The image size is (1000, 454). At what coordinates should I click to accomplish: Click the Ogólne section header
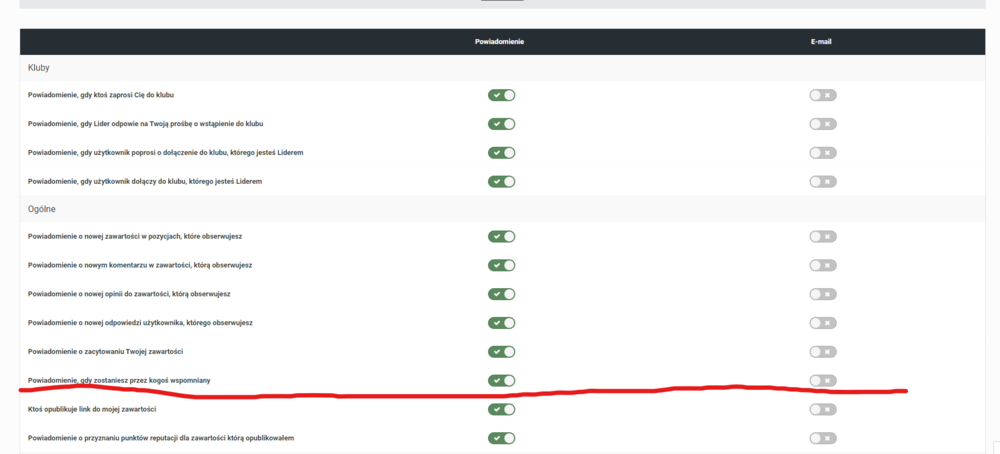click(x=42, y=209)
